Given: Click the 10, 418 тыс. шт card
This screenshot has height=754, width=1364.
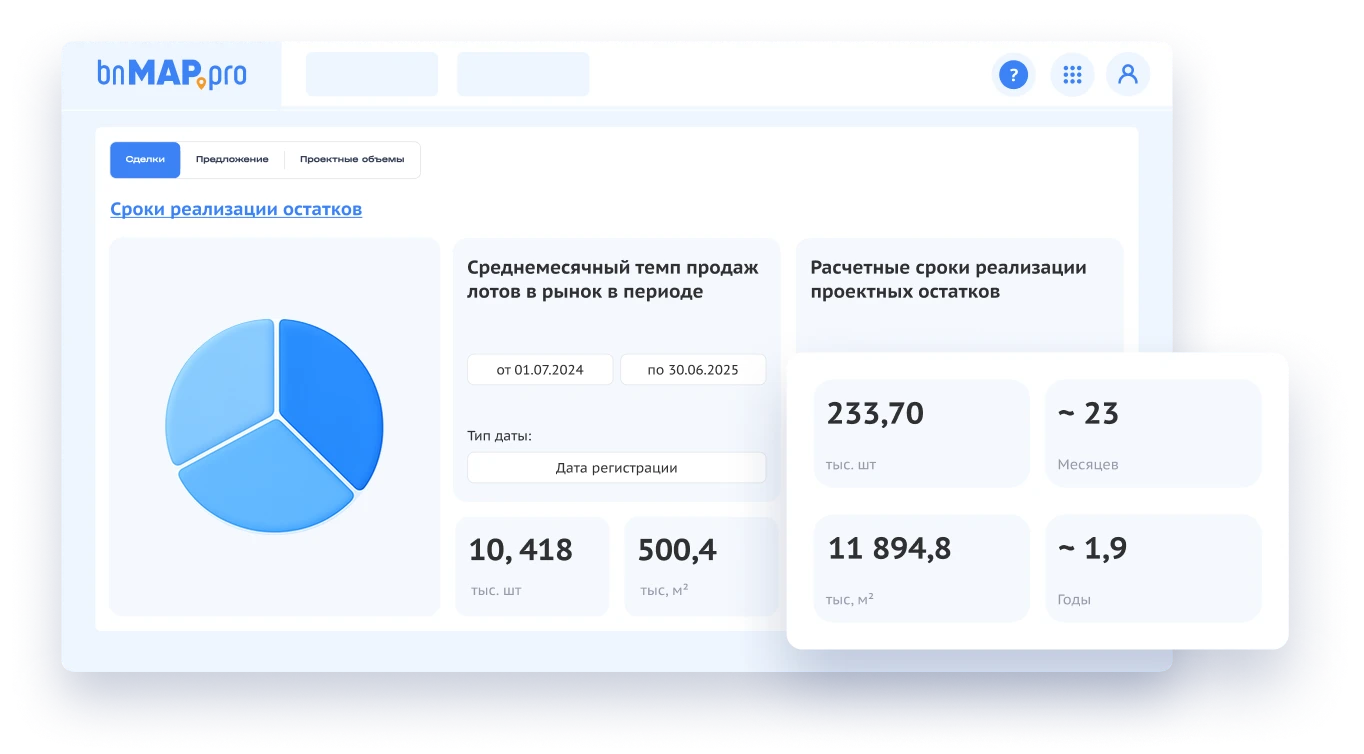Looking at the screenshot, I should (532, 565).
